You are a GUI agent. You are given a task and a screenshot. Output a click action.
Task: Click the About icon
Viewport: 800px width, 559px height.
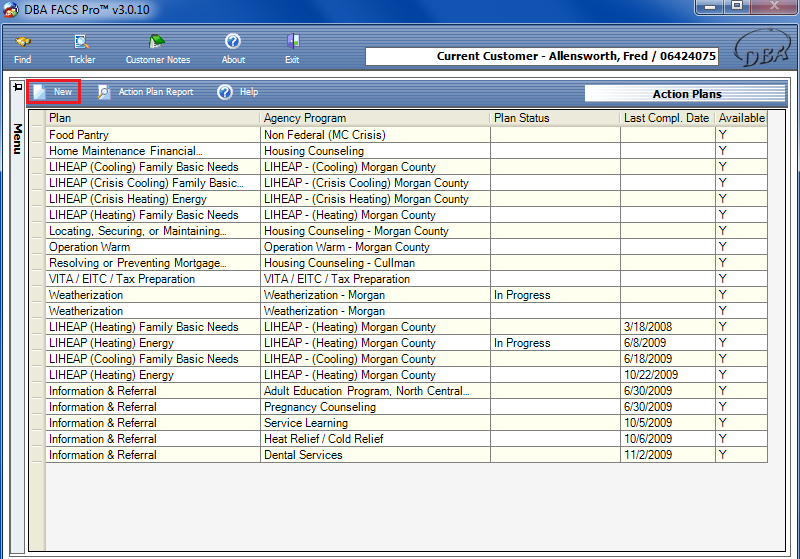(x=233, y=47)
